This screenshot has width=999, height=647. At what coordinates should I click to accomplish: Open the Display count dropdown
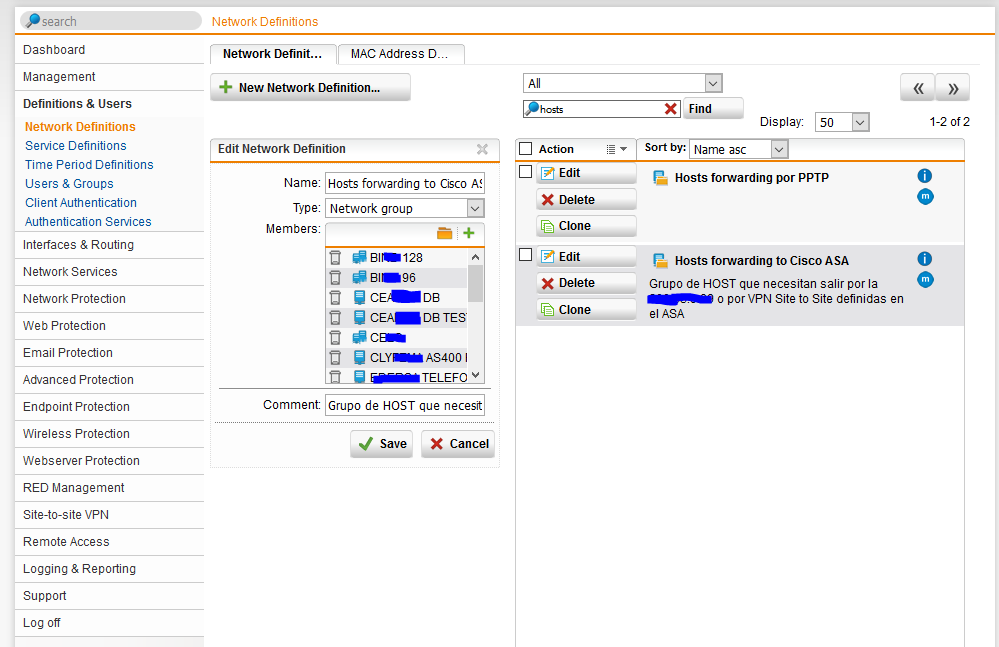(x=842, y=122)
